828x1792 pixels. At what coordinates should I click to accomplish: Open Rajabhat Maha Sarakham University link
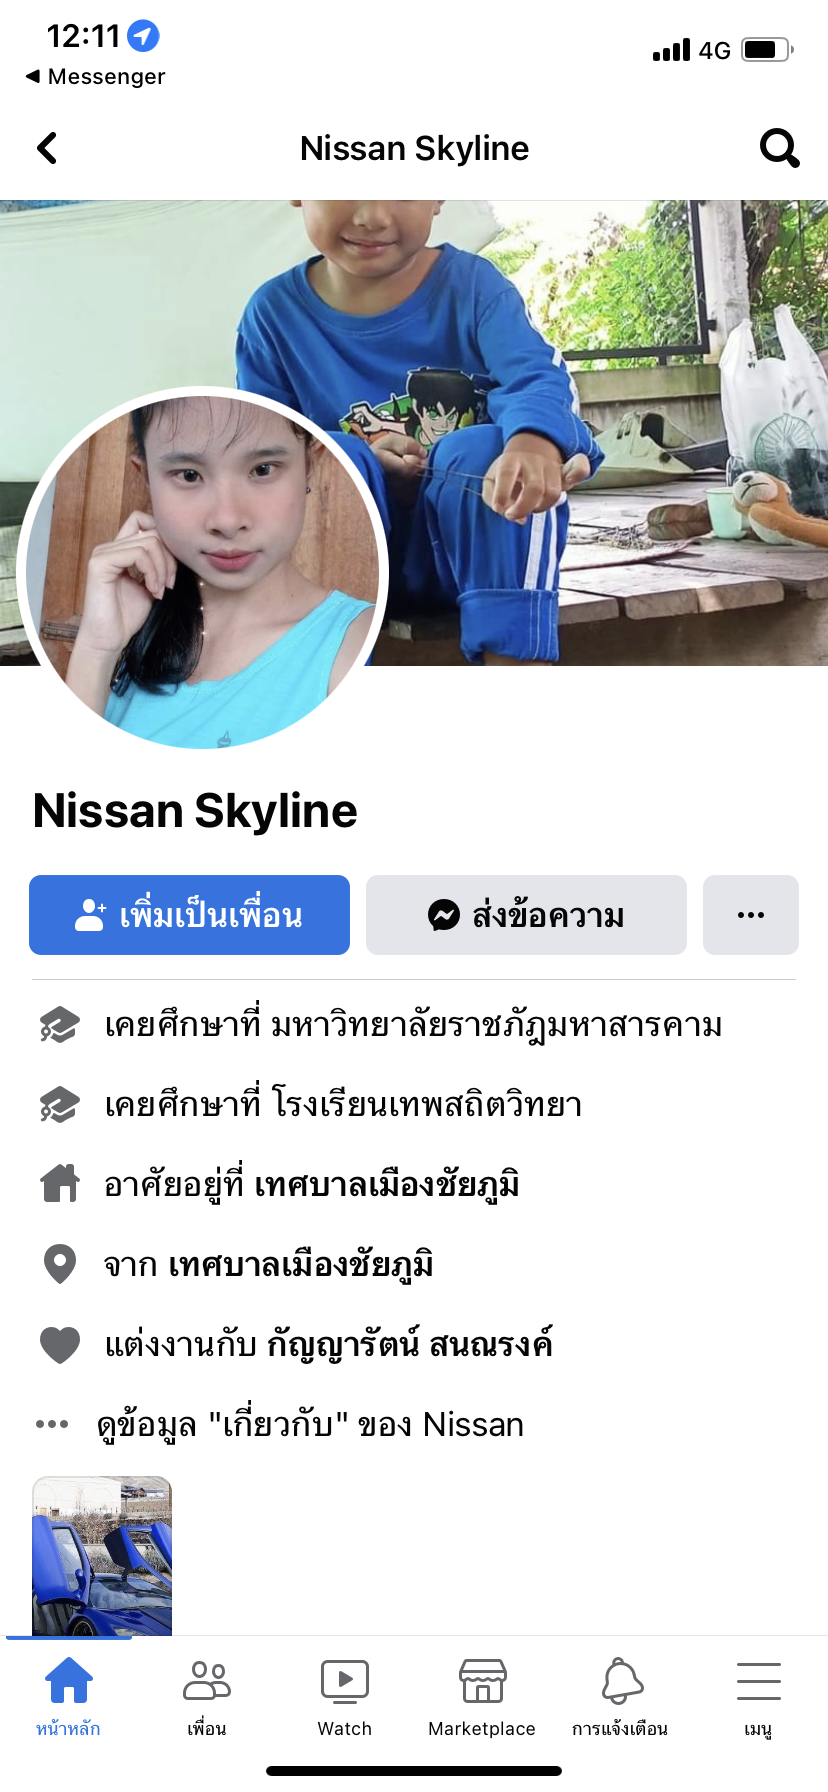click(x=497, y=1025)
